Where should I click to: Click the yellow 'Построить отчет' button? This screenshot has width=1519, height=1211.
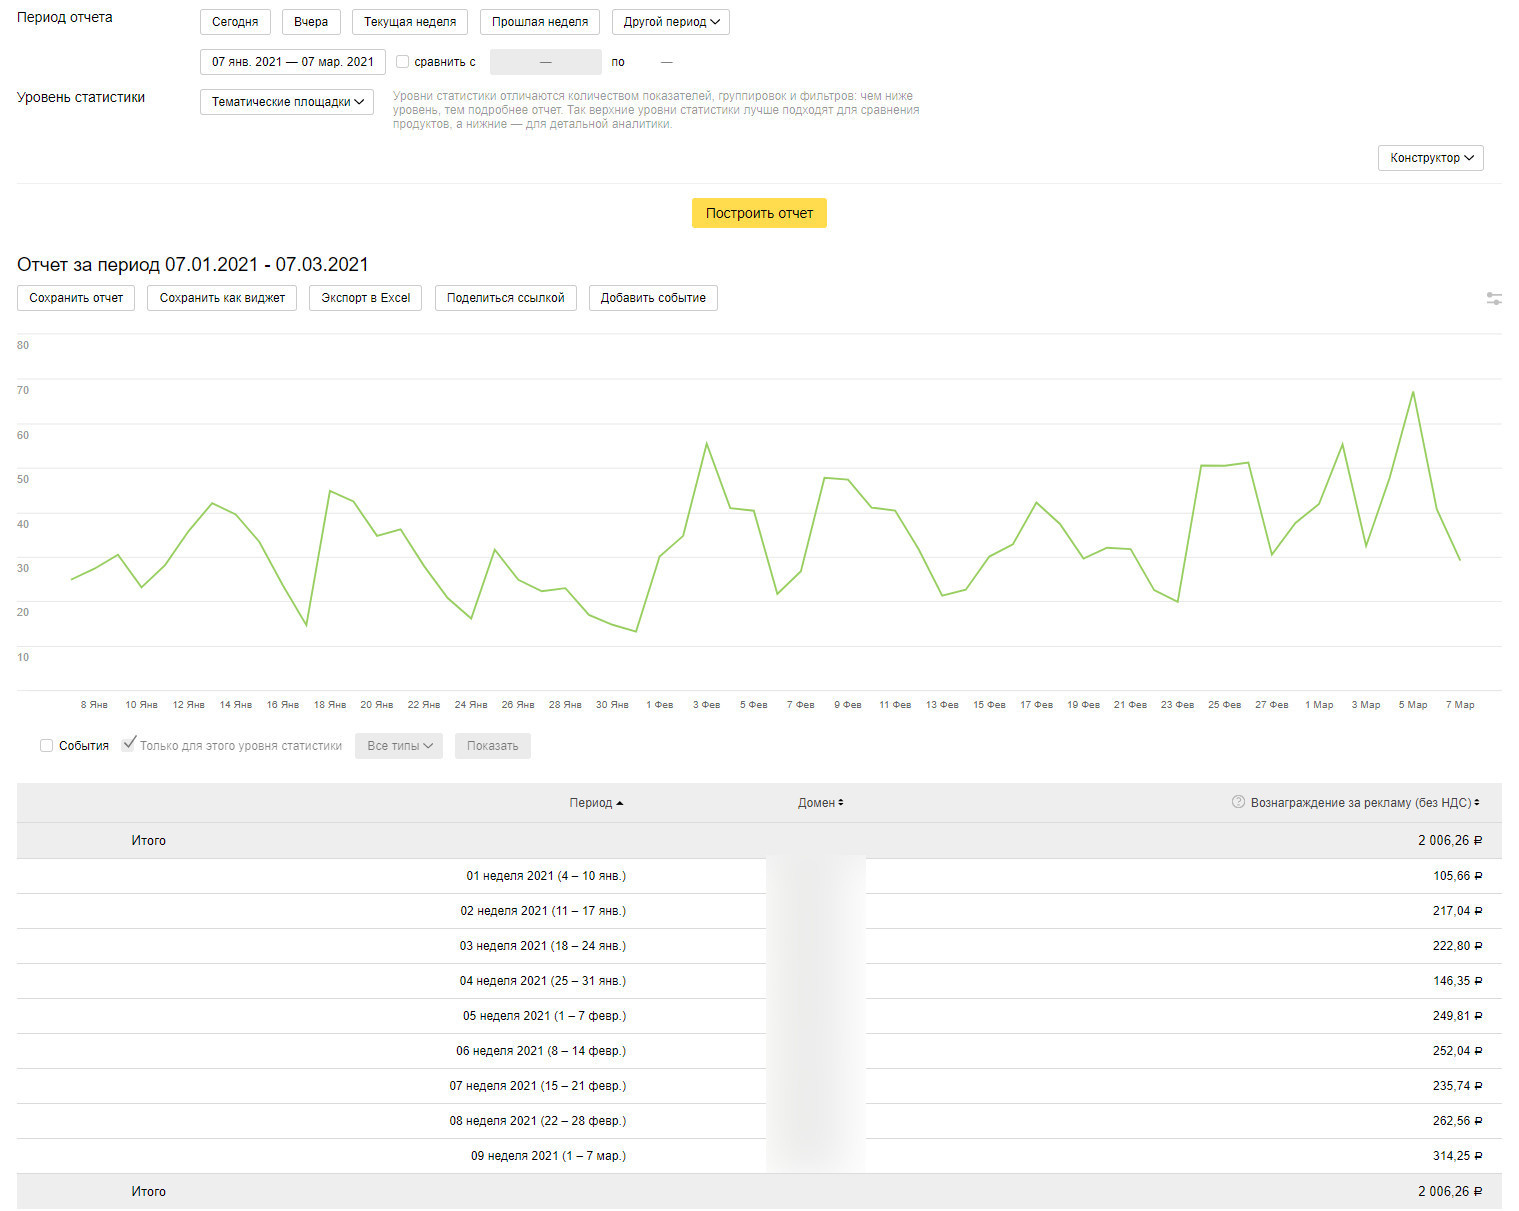click(759, 213)
